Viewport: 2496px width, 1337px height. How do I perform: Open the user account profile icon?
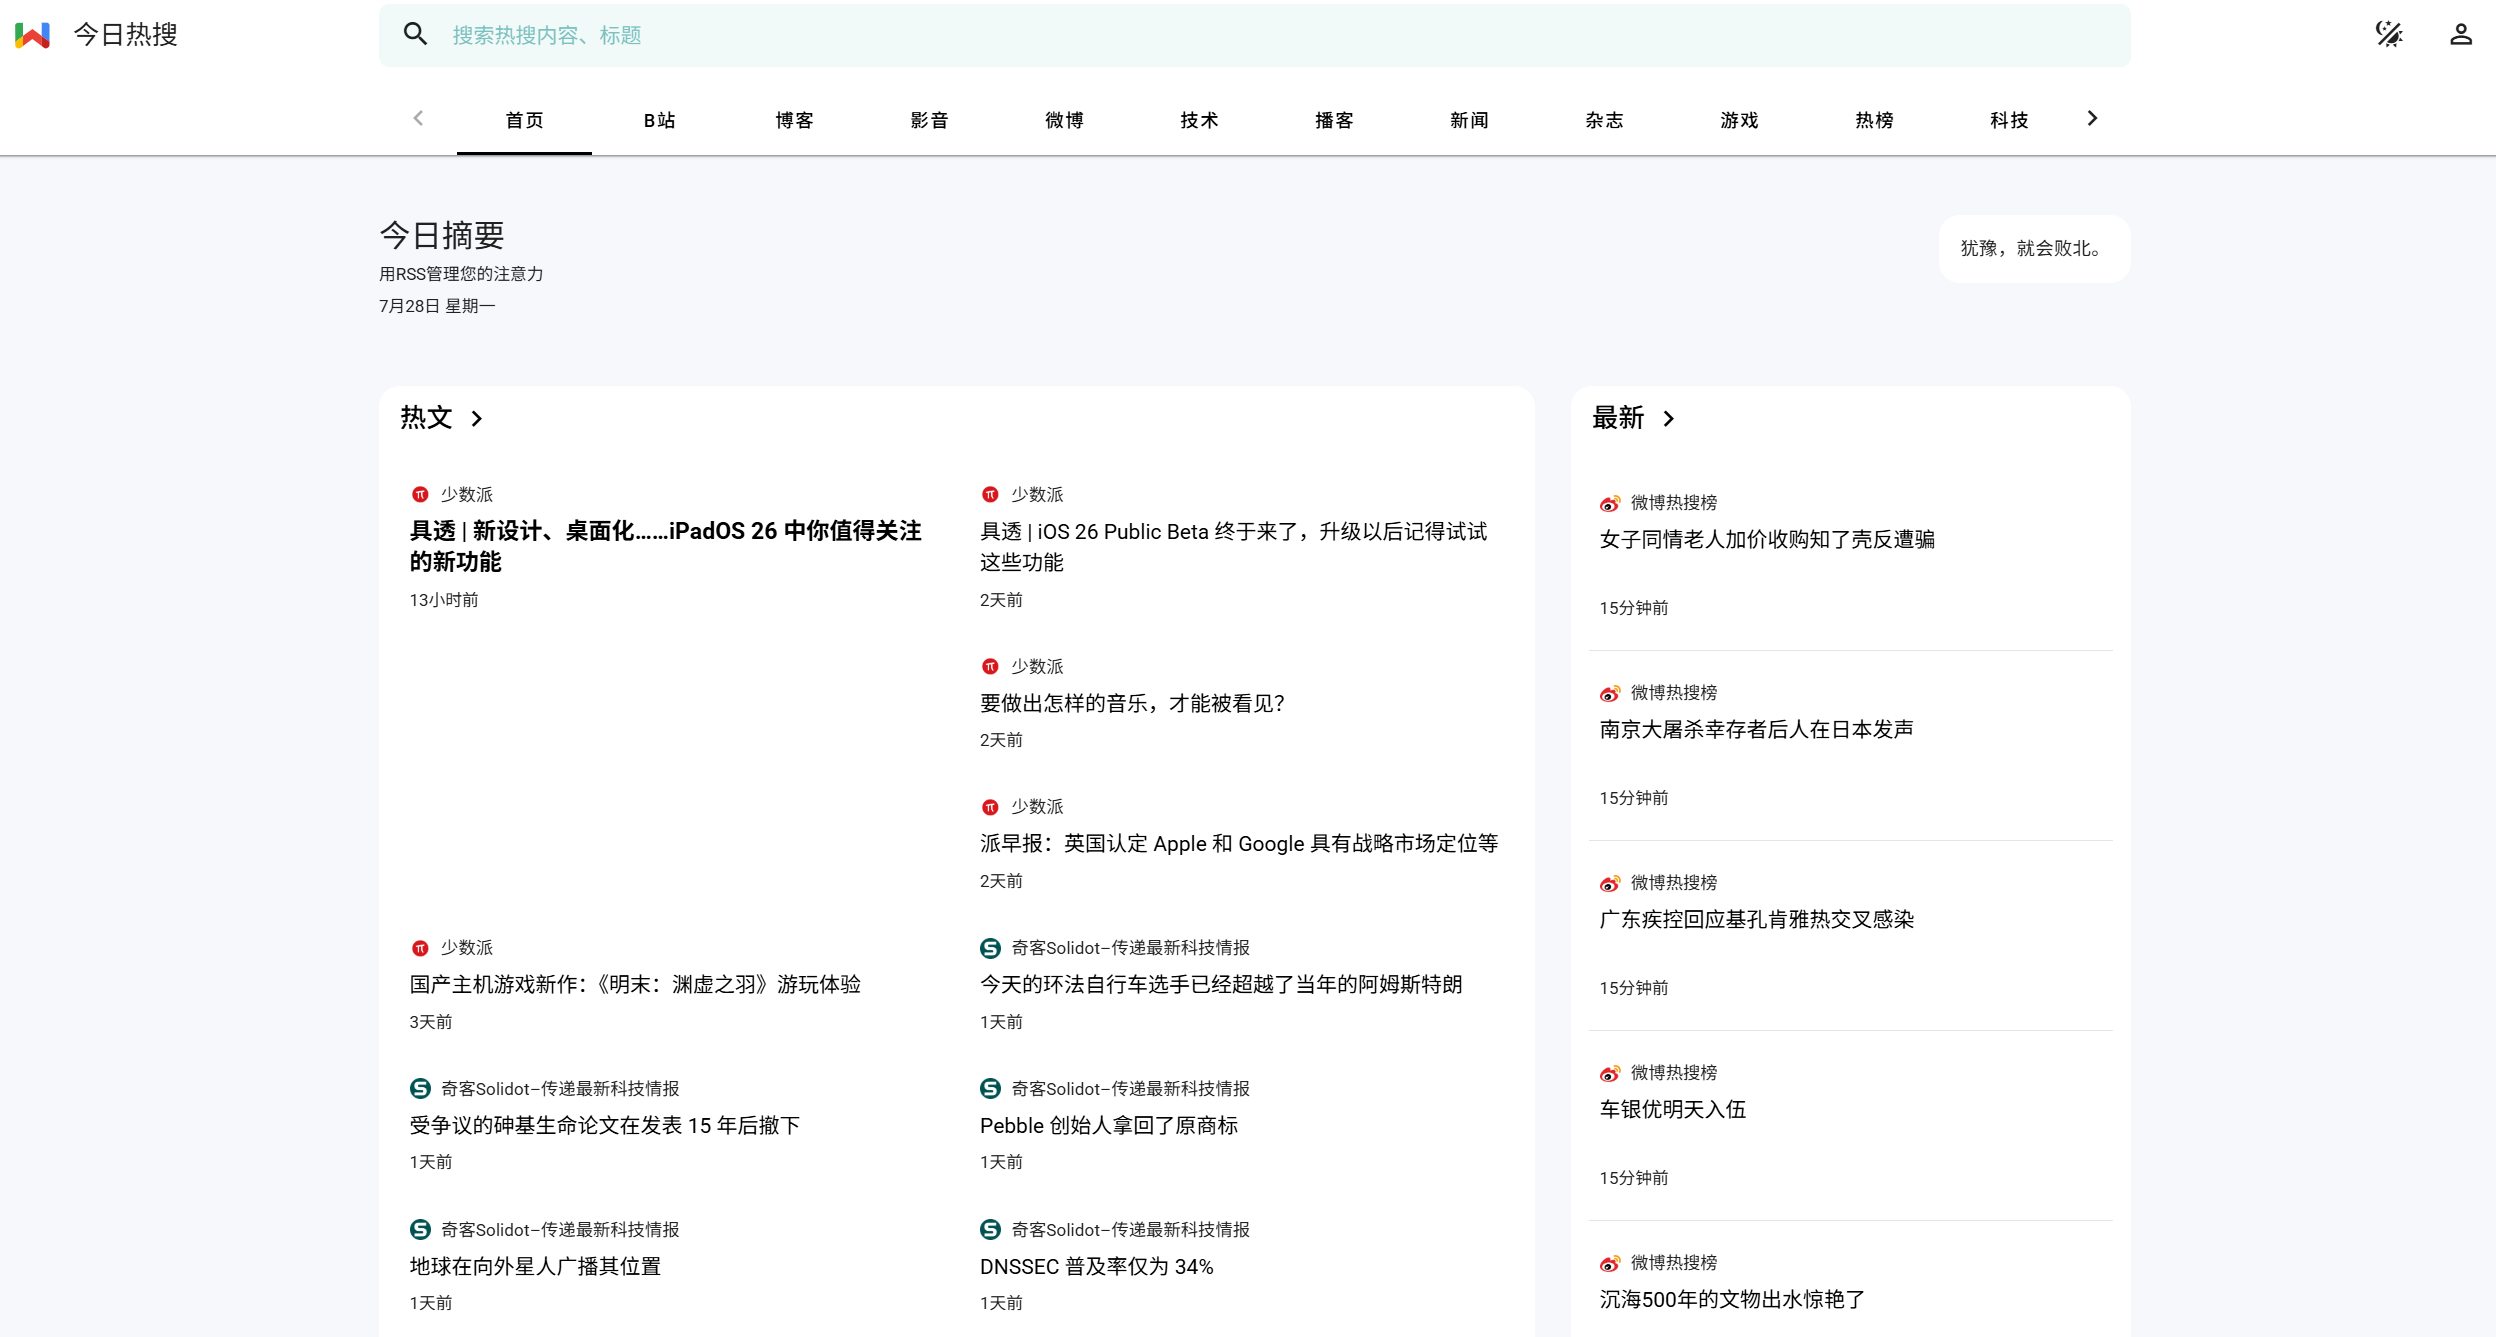2461,35
